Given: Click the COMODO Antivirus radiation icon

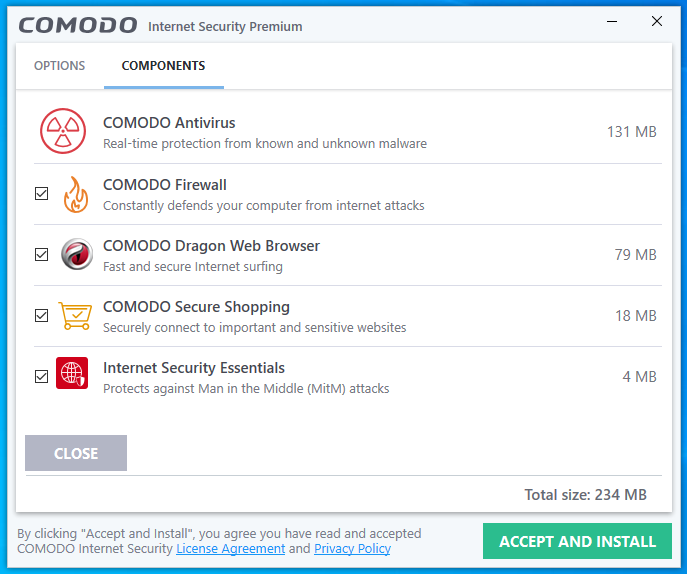Looking at the screenshot, I should [x=64, y=132].
